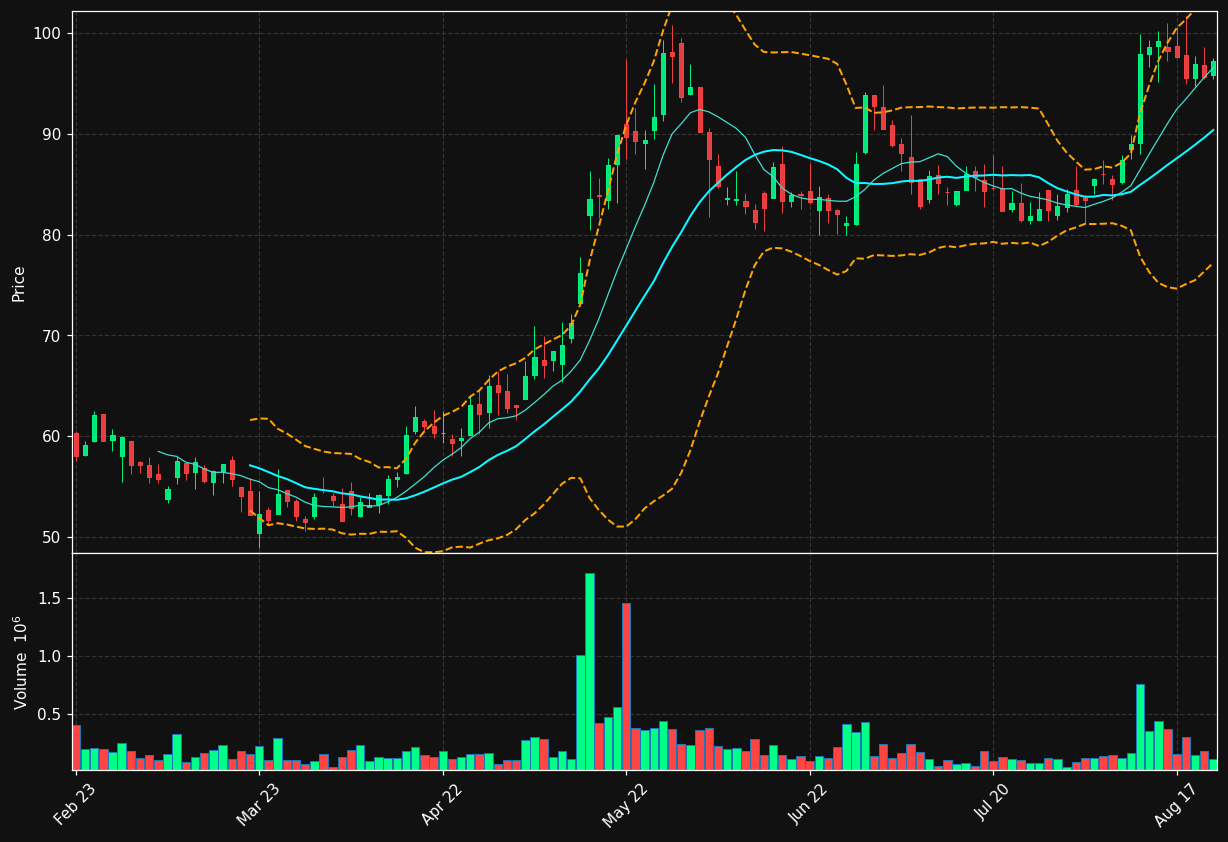Click the price axis value 70
Screen dimensions: 1228x842
point(51,336)
